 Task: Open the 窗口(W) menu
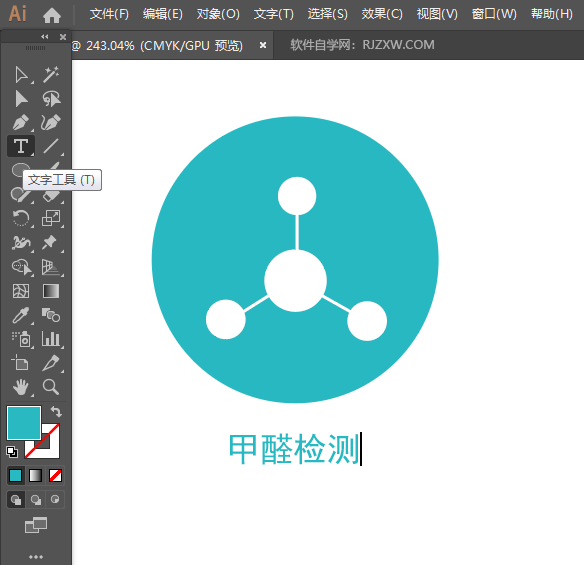point(494,14)
